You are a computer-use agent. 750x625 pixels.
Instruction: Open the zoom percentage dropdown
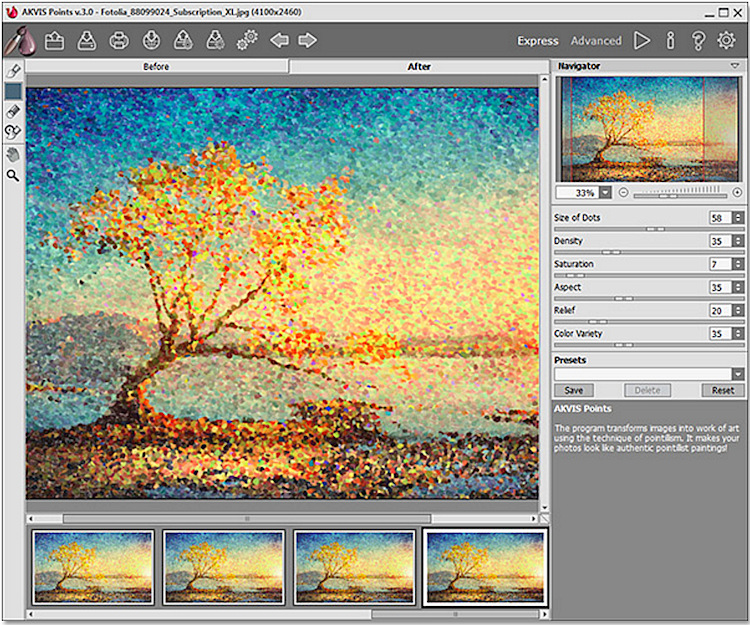[x=606, y=192]
